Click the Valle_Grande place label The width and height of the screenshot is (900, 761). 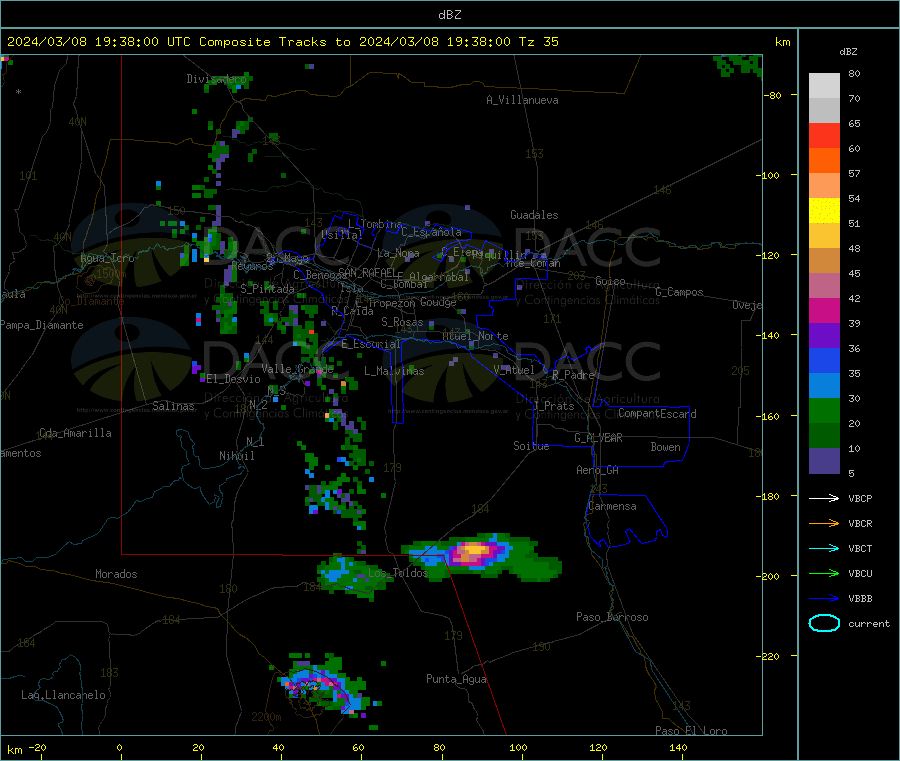[297, 368]
